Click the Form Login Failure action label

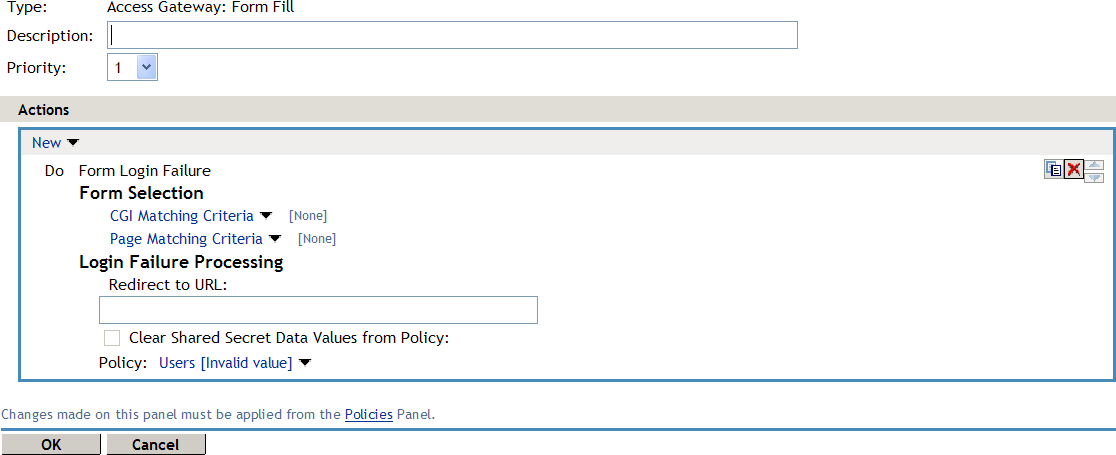click(x=144, y=171)
